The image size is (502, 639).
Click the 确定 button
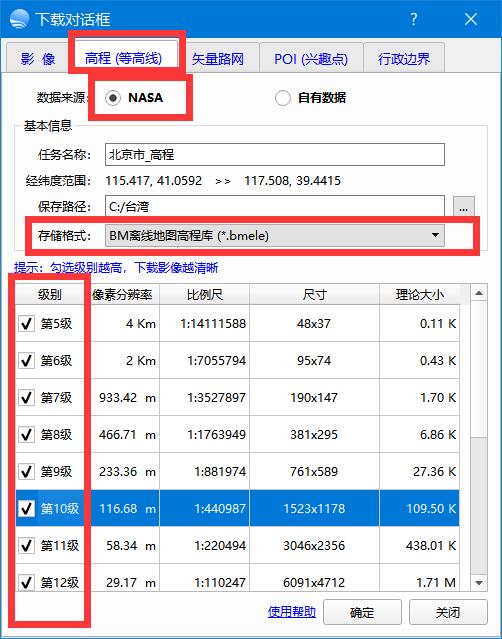coord(362,612)
